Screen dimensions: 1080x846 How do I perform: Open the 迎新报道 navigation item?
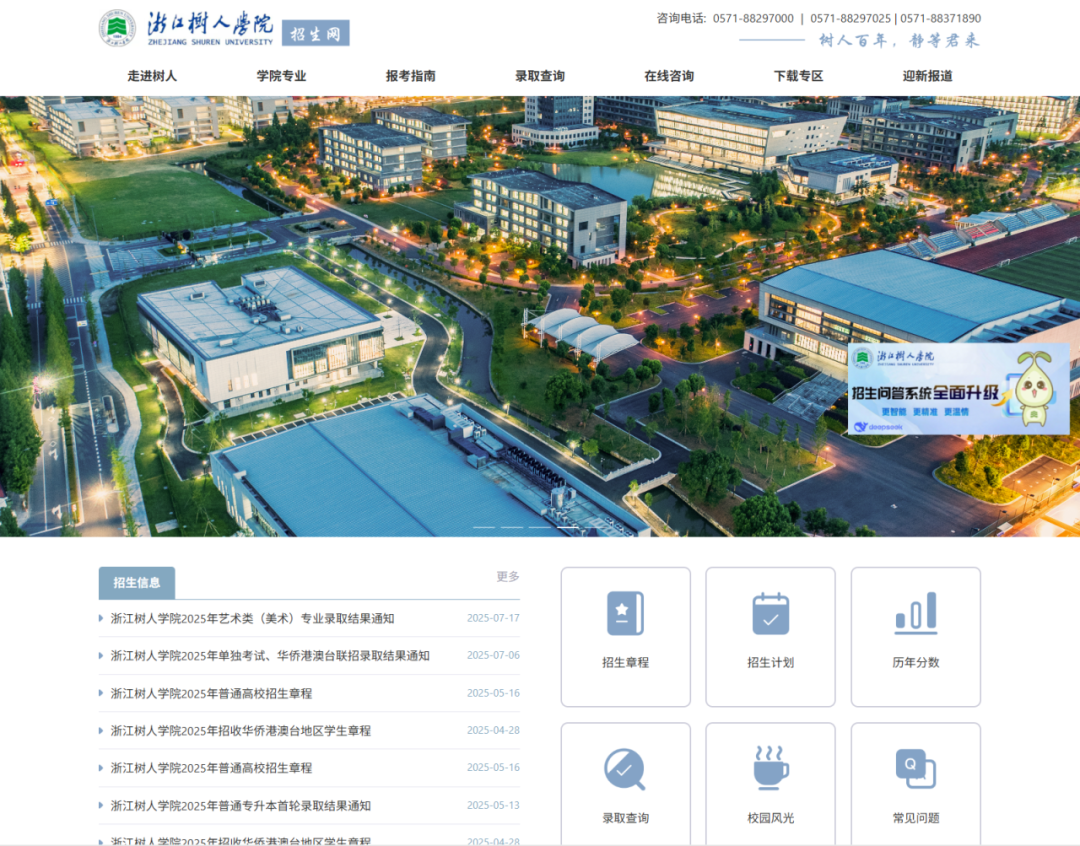click(x=928, y=76)
